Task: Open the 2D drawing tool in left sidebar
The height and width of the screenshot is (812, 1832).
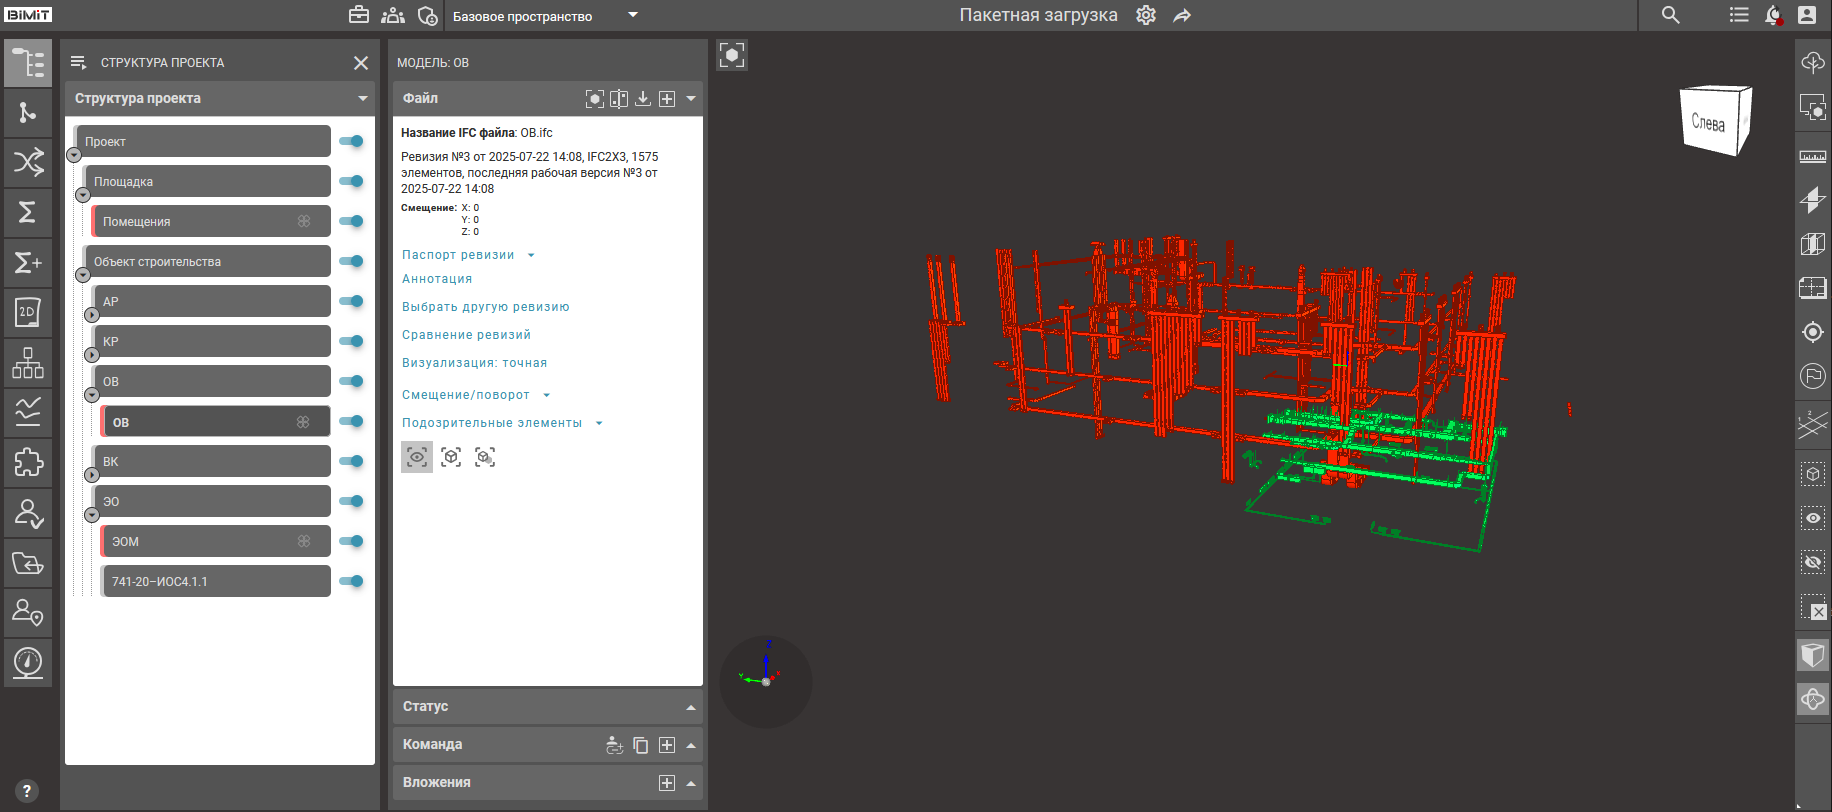Action: 28,312
